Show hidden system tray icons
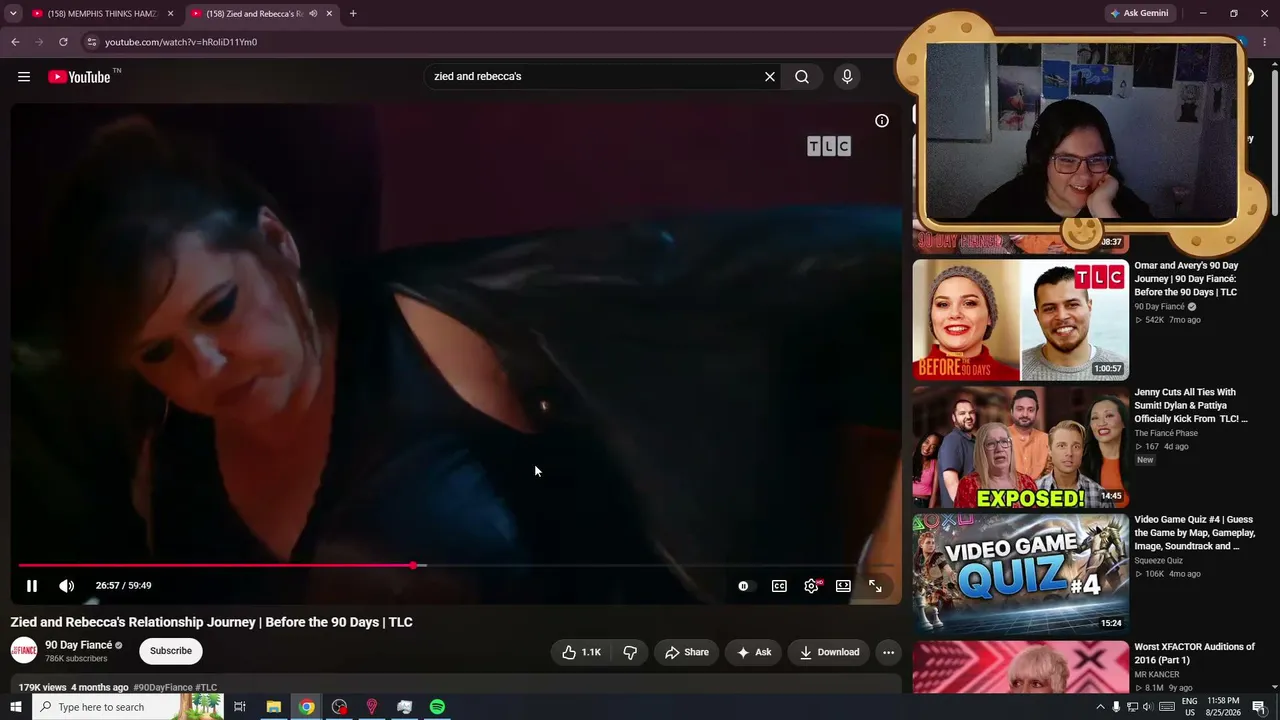The height and width of the screenshot is (720, 1280). coord(1100,707)
